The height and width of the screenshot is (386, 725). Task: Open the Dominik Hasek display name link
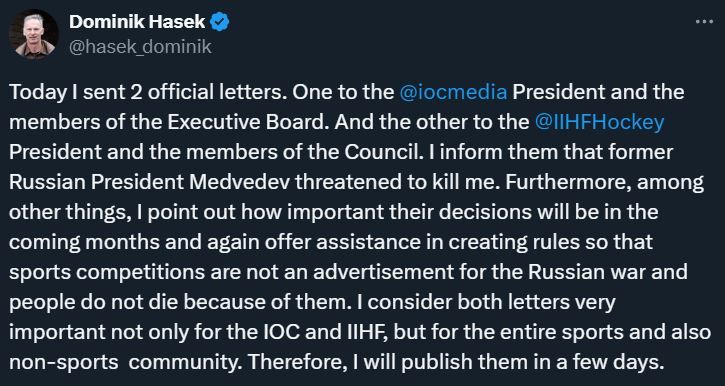point(137,22)
